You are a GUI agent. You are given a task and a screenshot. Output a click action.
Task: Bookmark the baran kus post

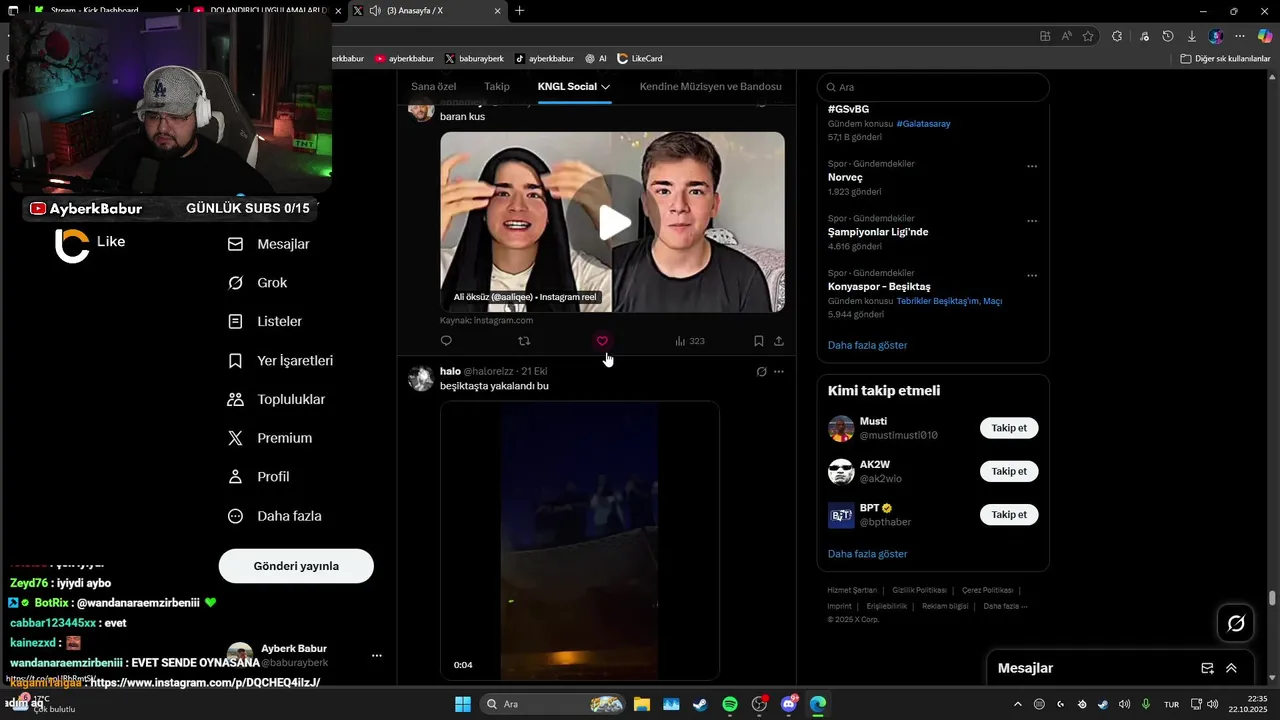(x=759, y=341)
